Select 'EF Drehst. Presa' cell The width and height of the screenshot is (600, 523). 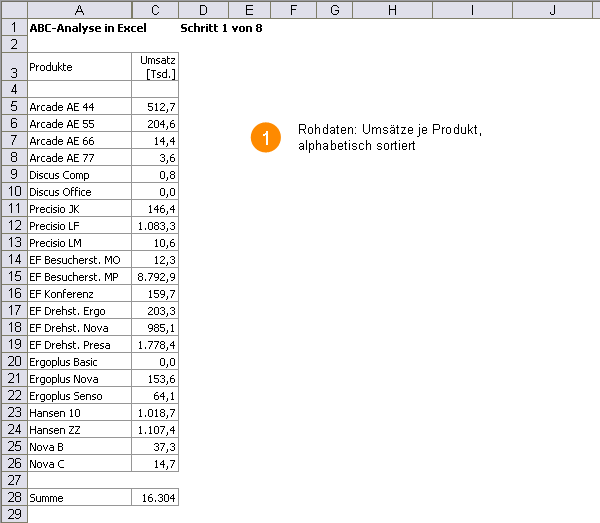[x=80, y=345]
